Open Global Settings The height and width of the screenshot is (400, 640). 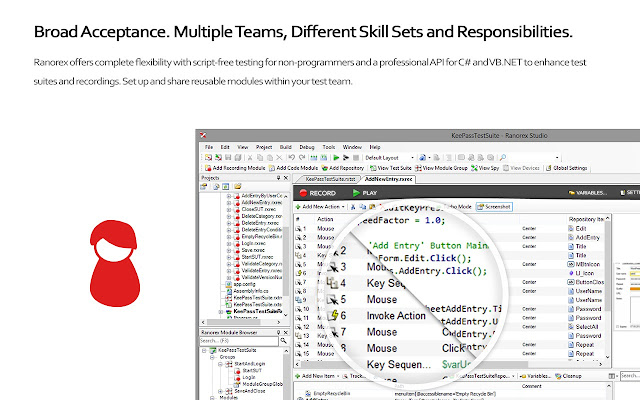pyautogui.click(x=567, y=168)
